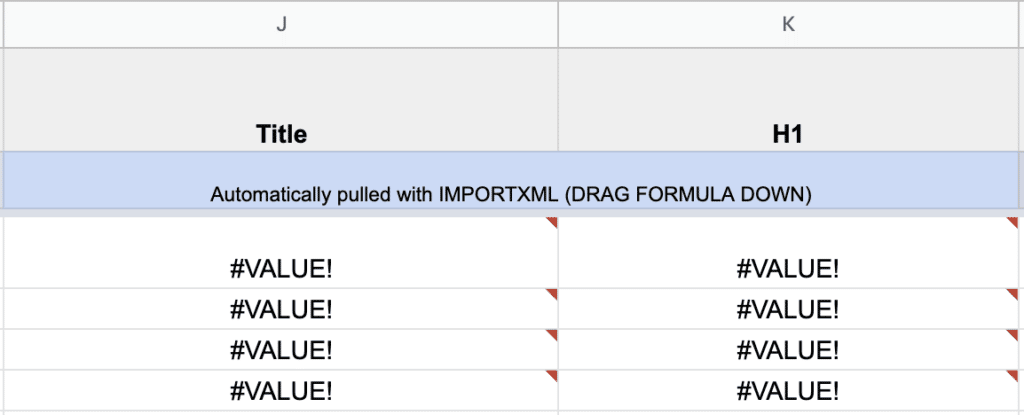This screenshot has height=415, width=1024.
Task: Click second #VALUE! cell under H1
Action: point(788,308)
